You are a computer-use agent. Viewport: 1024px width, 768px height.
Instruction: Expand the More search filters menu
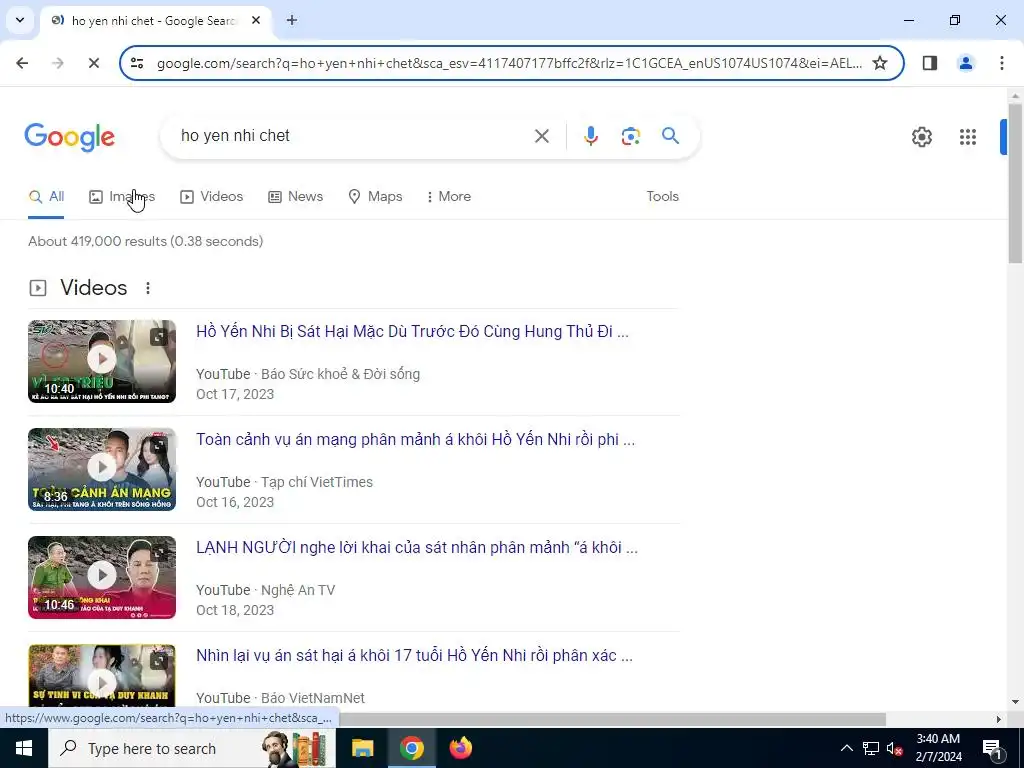449,197
